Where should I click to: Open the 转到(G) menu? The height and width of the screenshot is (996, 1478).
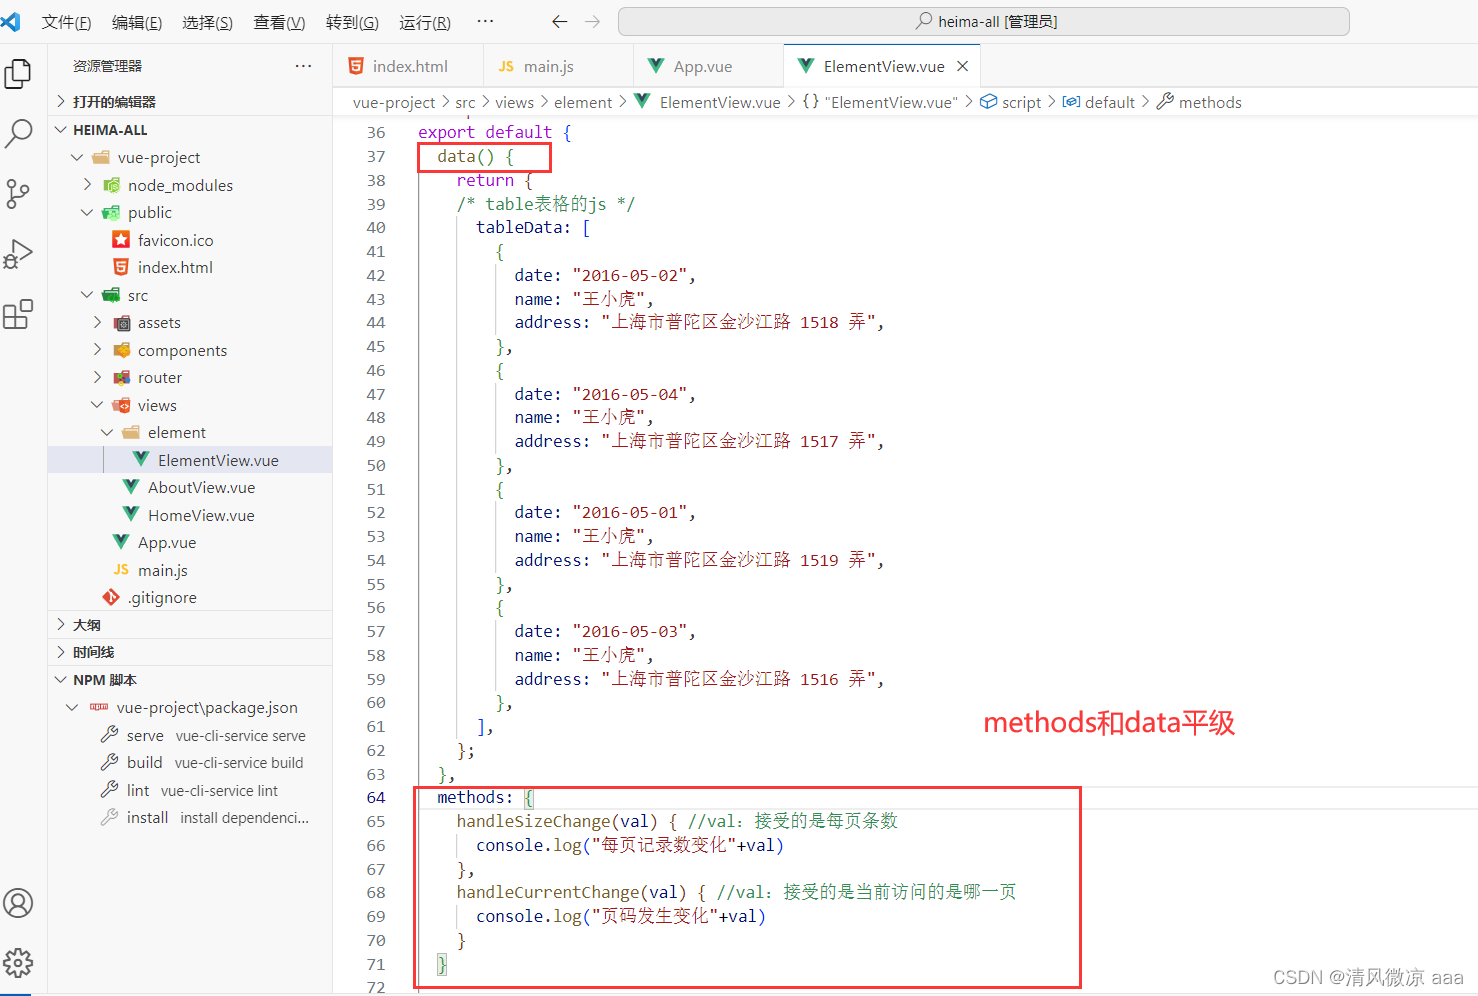point(352,22)
